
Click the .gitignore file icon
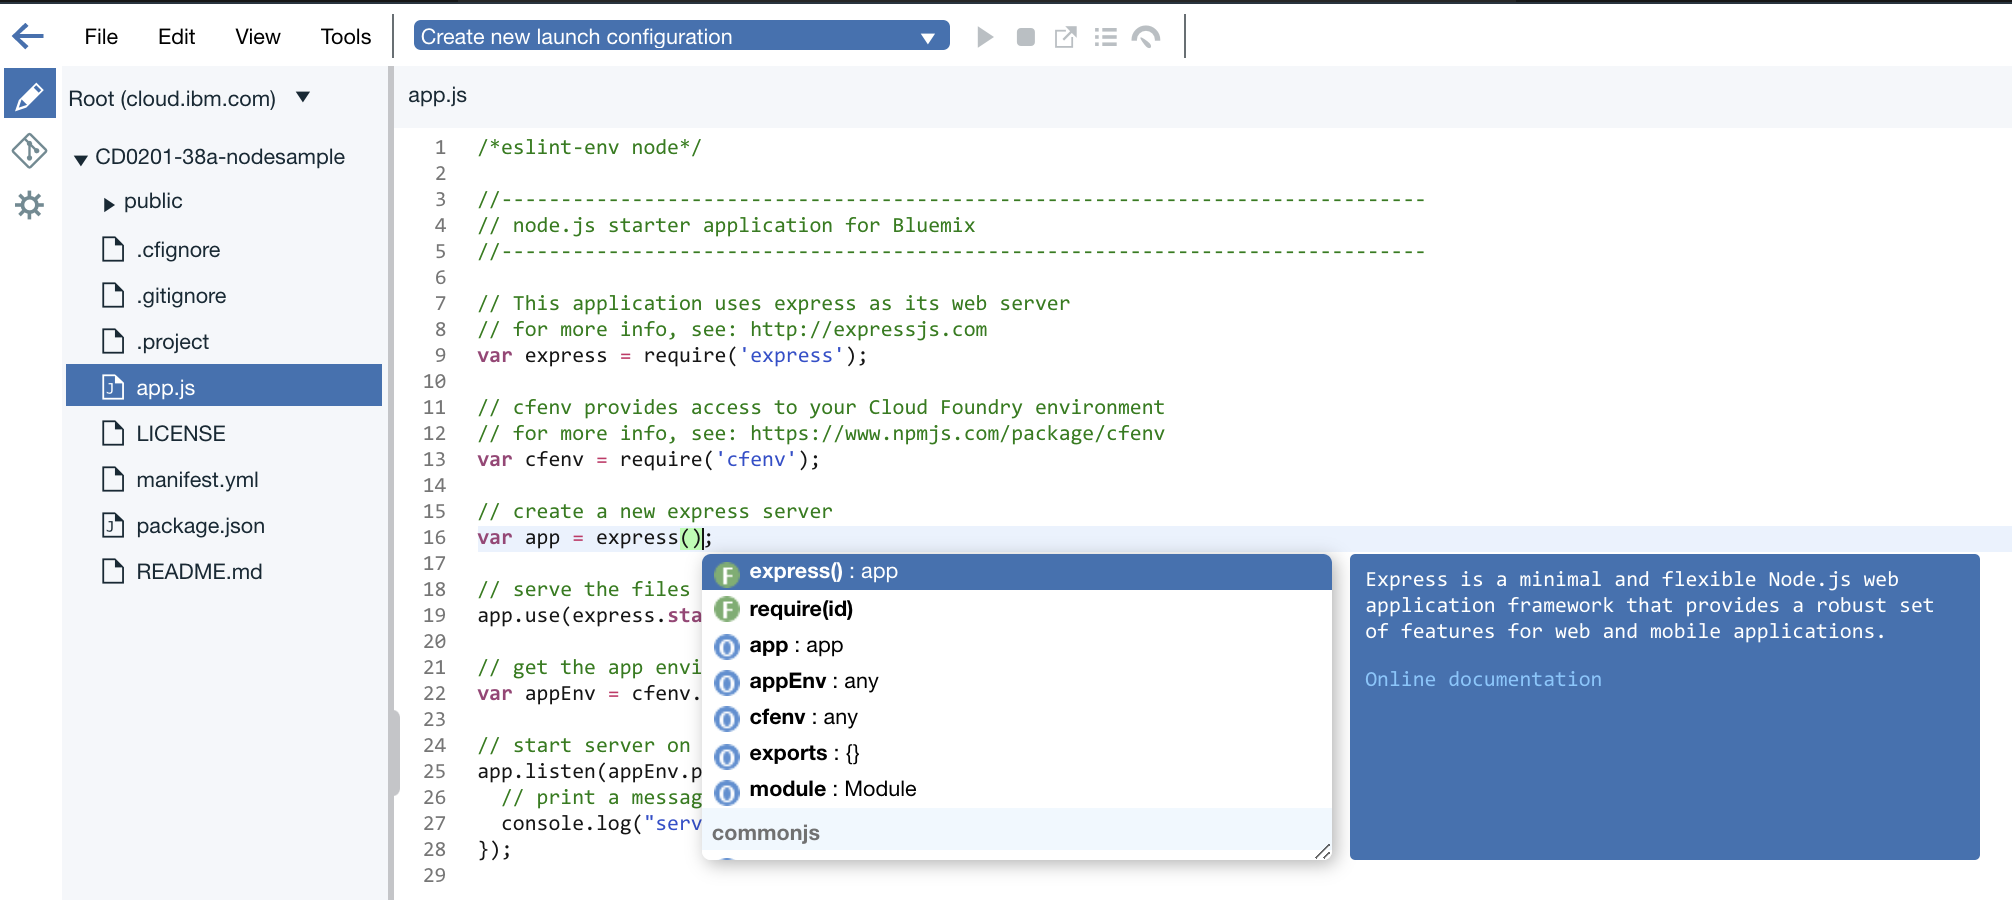point(113,295)
